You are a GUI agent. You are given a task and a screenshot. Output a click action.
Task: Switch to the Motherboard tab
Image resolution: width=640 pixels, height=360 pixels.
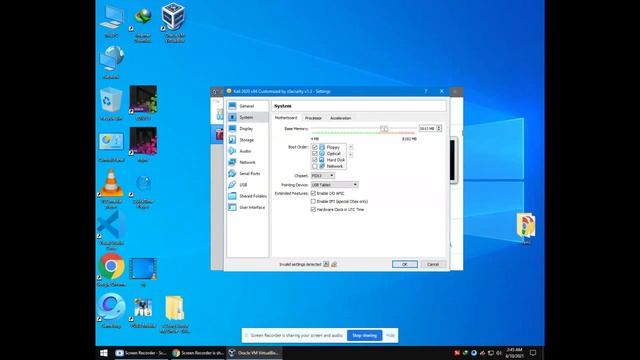point(286,118)
